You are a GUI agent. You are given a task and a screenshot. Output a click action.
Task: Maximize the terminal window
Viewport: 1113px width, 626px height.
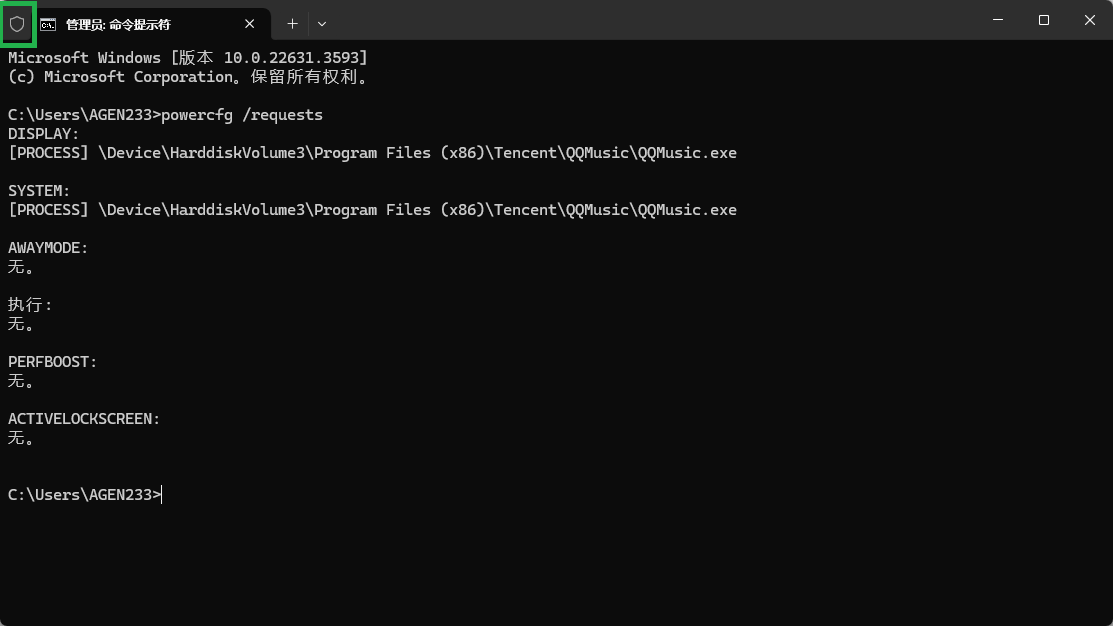click(1044, 20)
